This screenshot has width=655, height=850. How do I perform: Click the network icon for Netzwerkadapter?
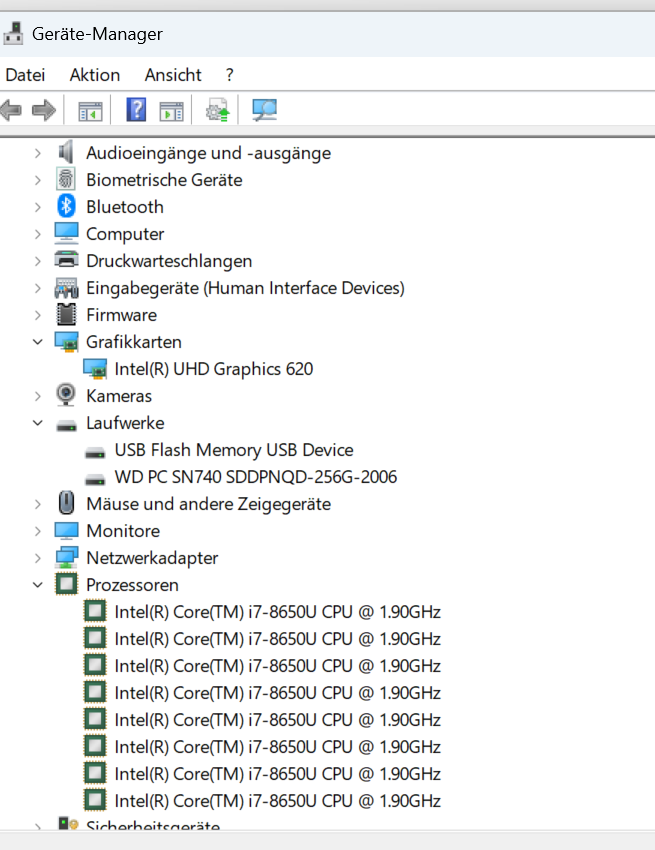66,558
